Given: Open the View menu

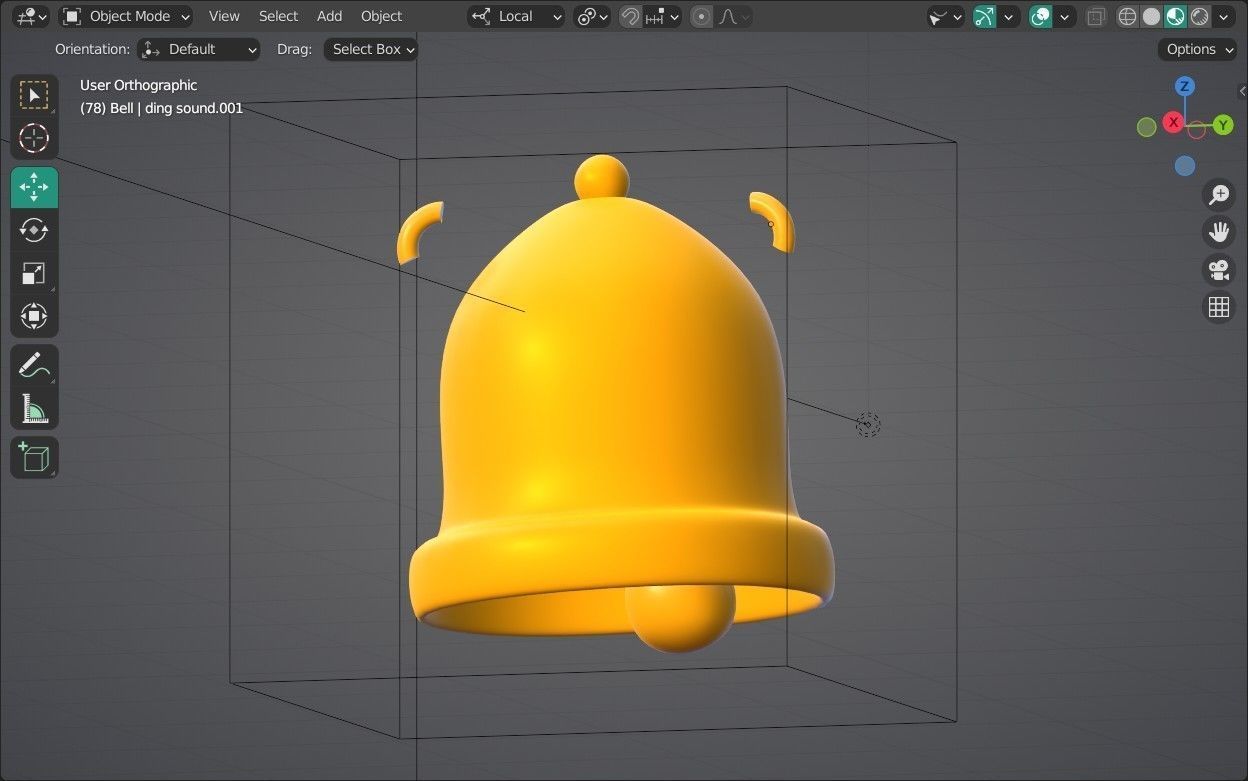Looking at the screenshot, I should click(x=224, y=16).
